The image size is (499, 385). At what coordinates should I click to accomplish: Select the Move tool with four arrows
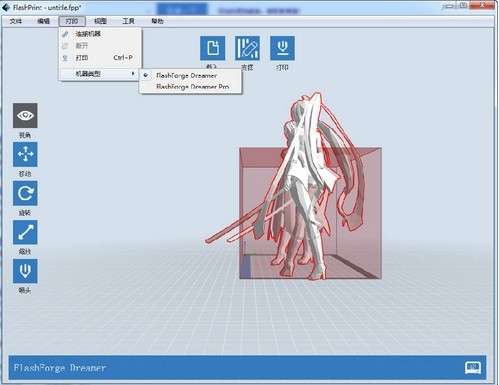pyautogui.click(x=25, y=154)
